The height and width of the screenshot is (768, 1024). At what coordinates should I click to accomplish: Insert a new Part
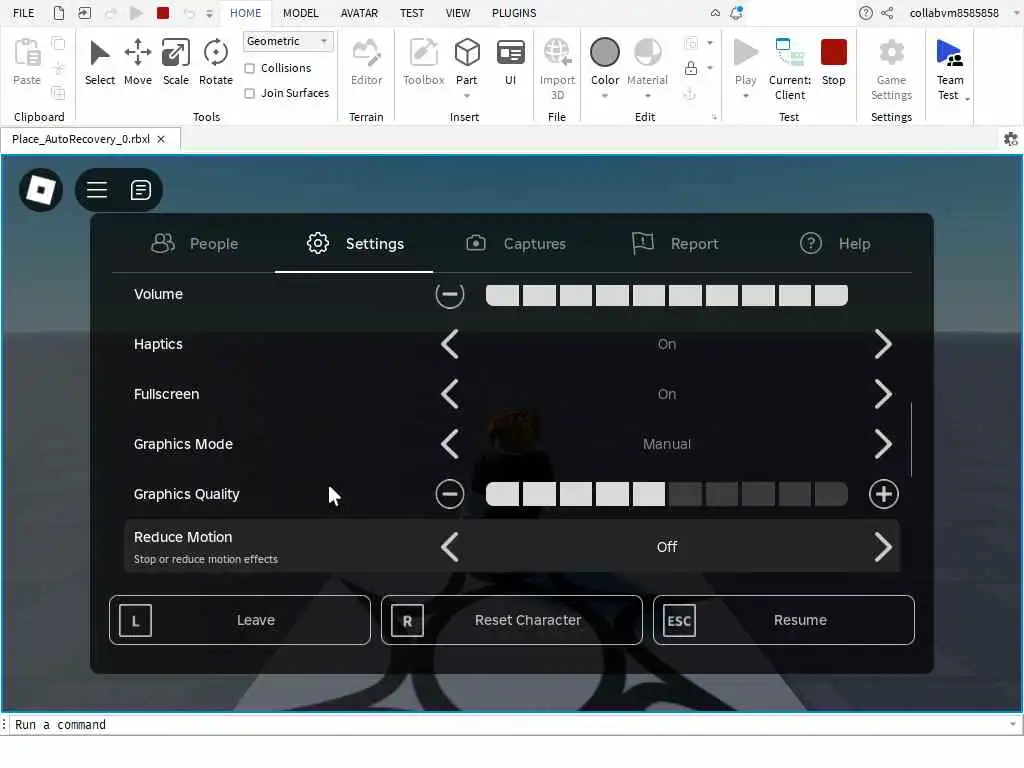(x=467, y=54)
